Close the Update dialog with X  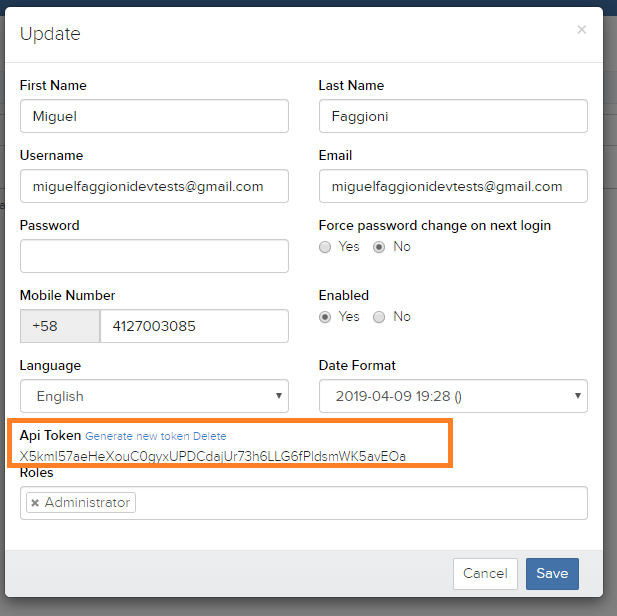point(582,30)
